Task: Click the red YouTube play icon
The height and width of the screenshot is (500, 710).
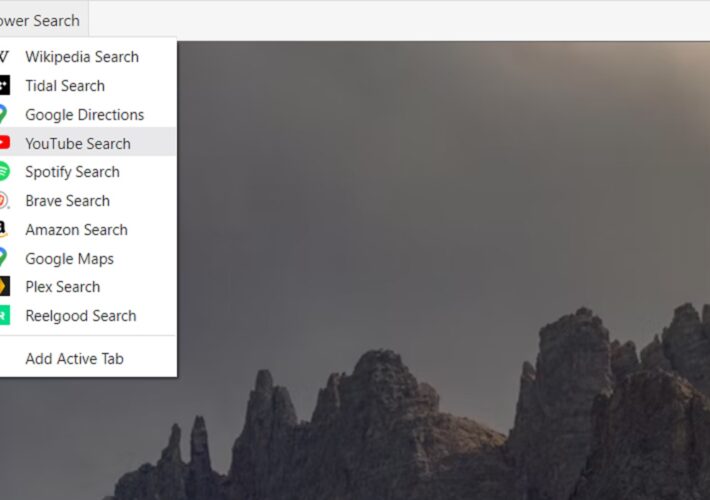Action: click(x=5, y=142)
